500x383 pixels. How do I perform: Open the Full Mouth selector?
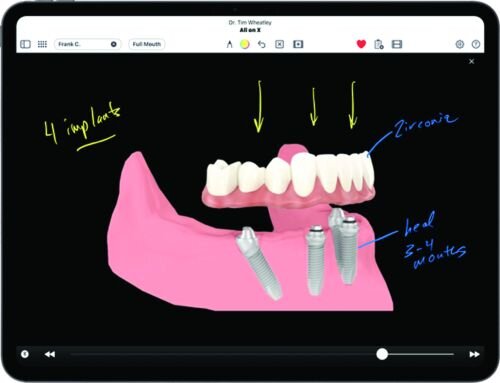click(x=147, y=44)
